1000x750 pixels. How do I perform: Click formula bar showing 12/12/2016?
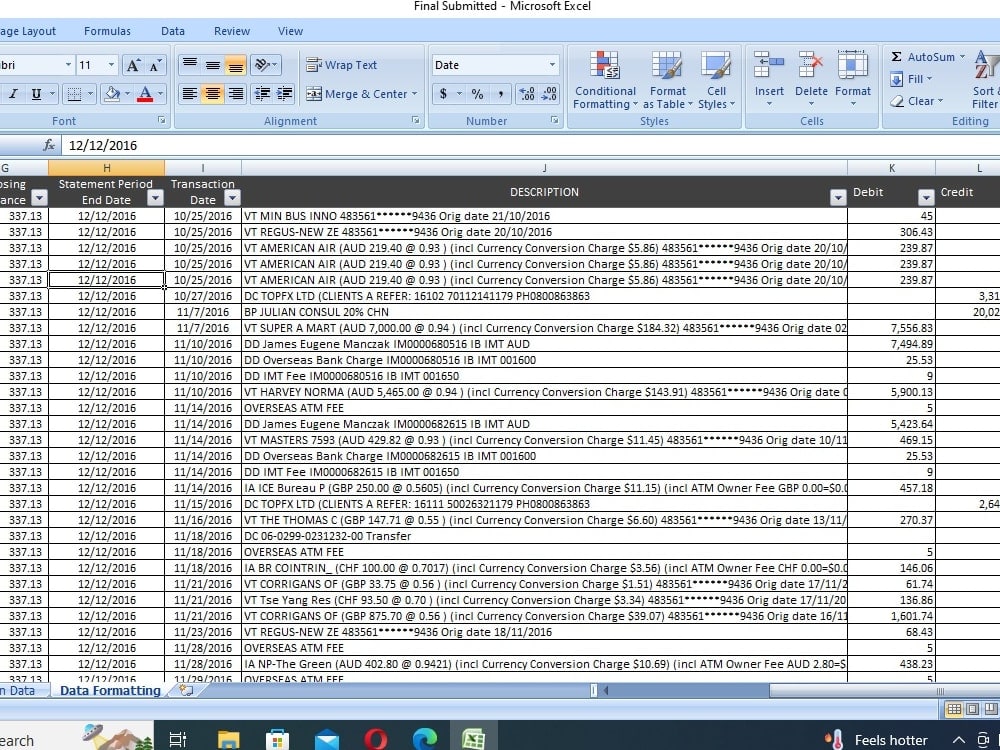point(529,145)
